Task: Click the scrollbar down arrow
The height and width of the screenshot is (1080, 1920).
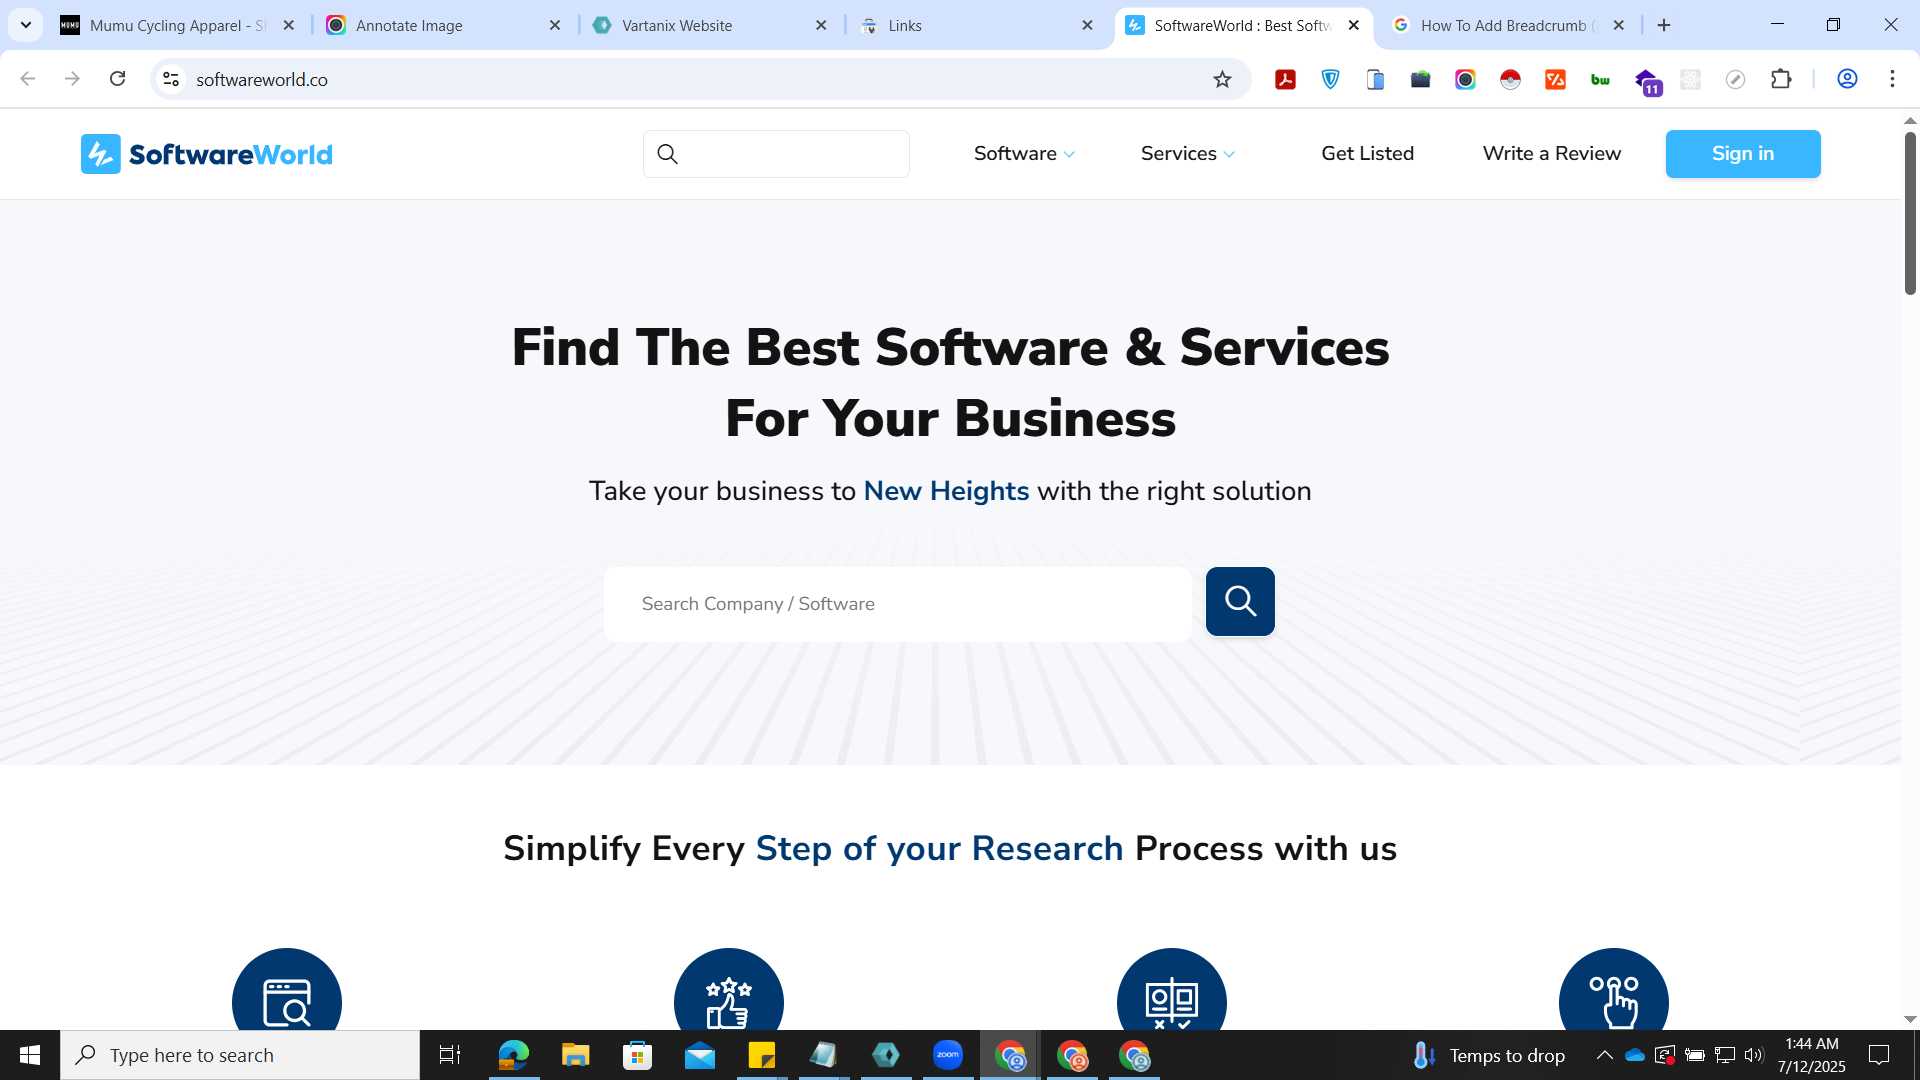Action: pos(1910,1020)
